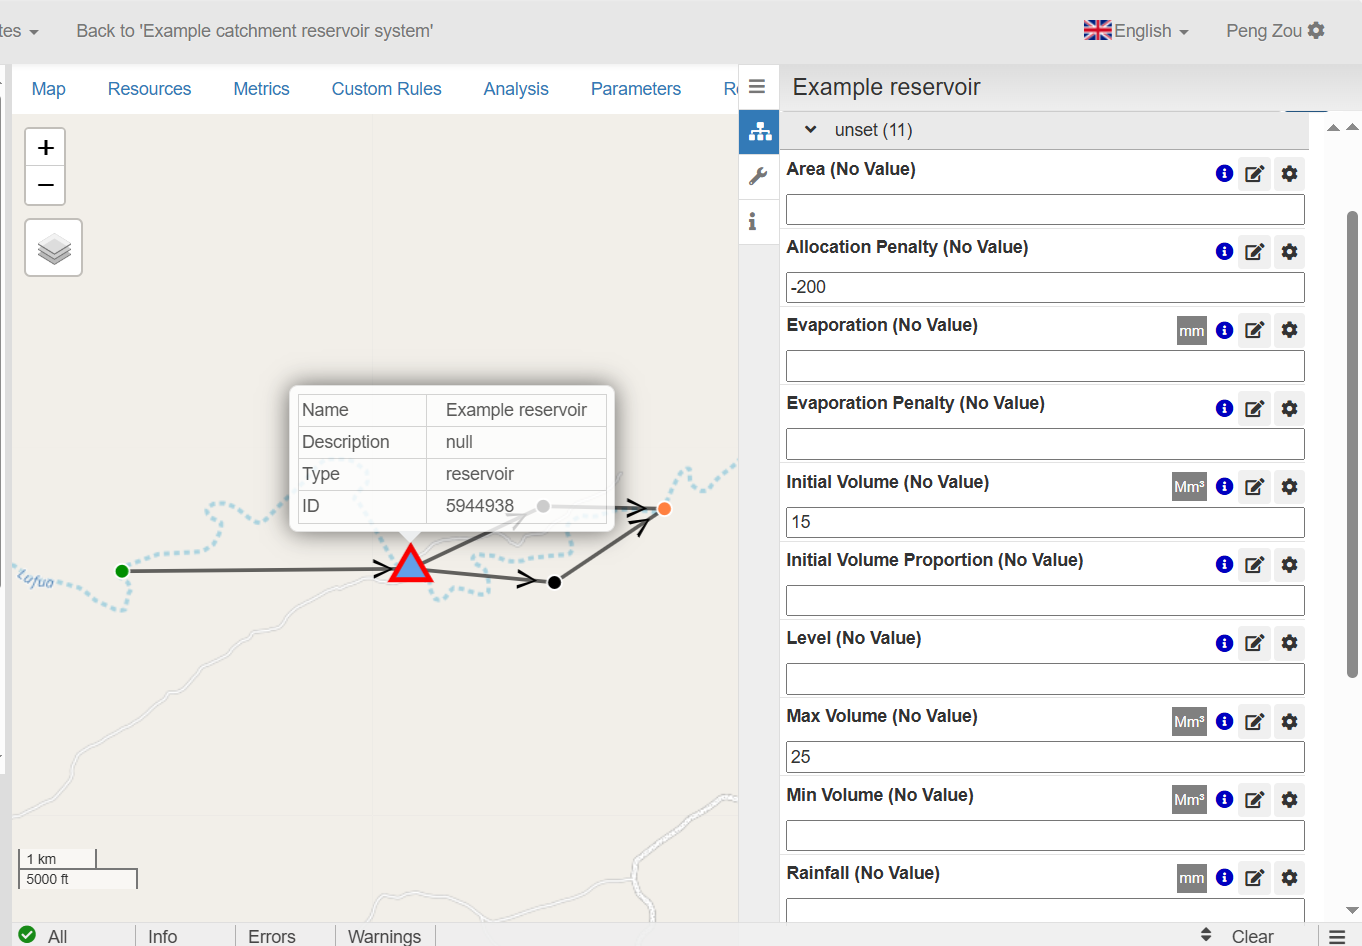
Task: Edit the Area attribute value
Action: (1254, 174)
